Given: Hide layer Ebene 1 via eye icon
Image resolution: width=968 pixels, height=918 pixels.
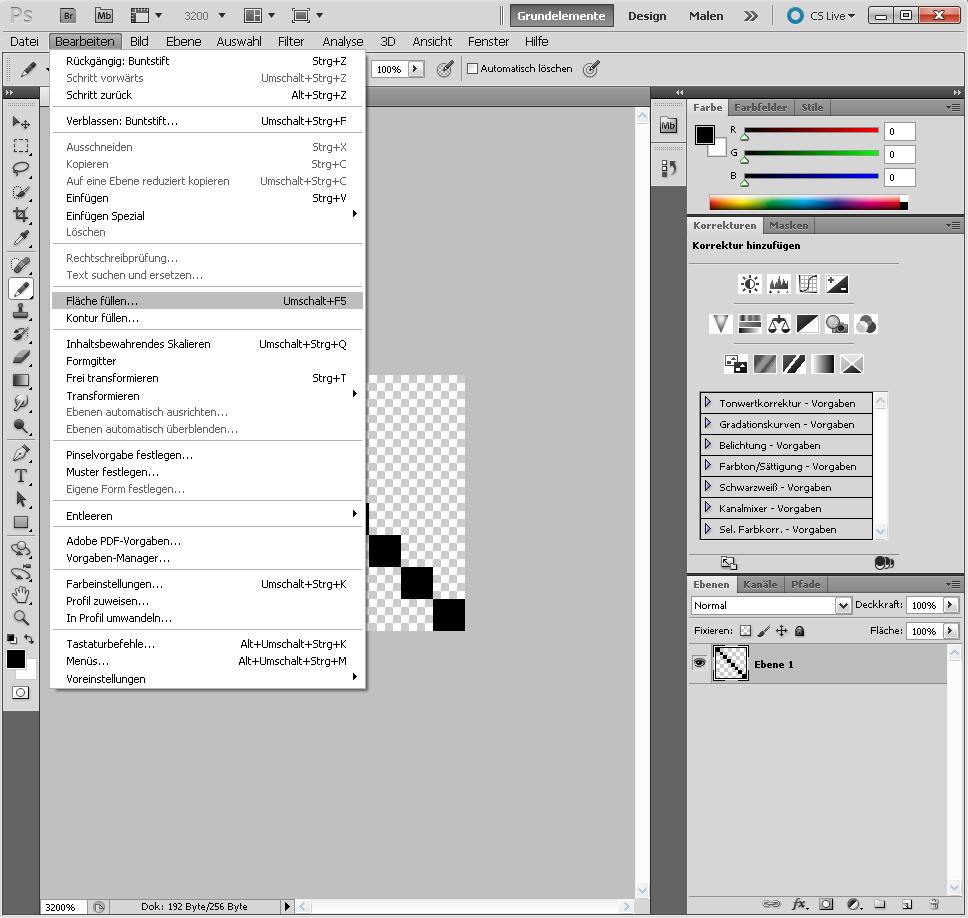Looking at the screenshot, I should coord(699,663).
